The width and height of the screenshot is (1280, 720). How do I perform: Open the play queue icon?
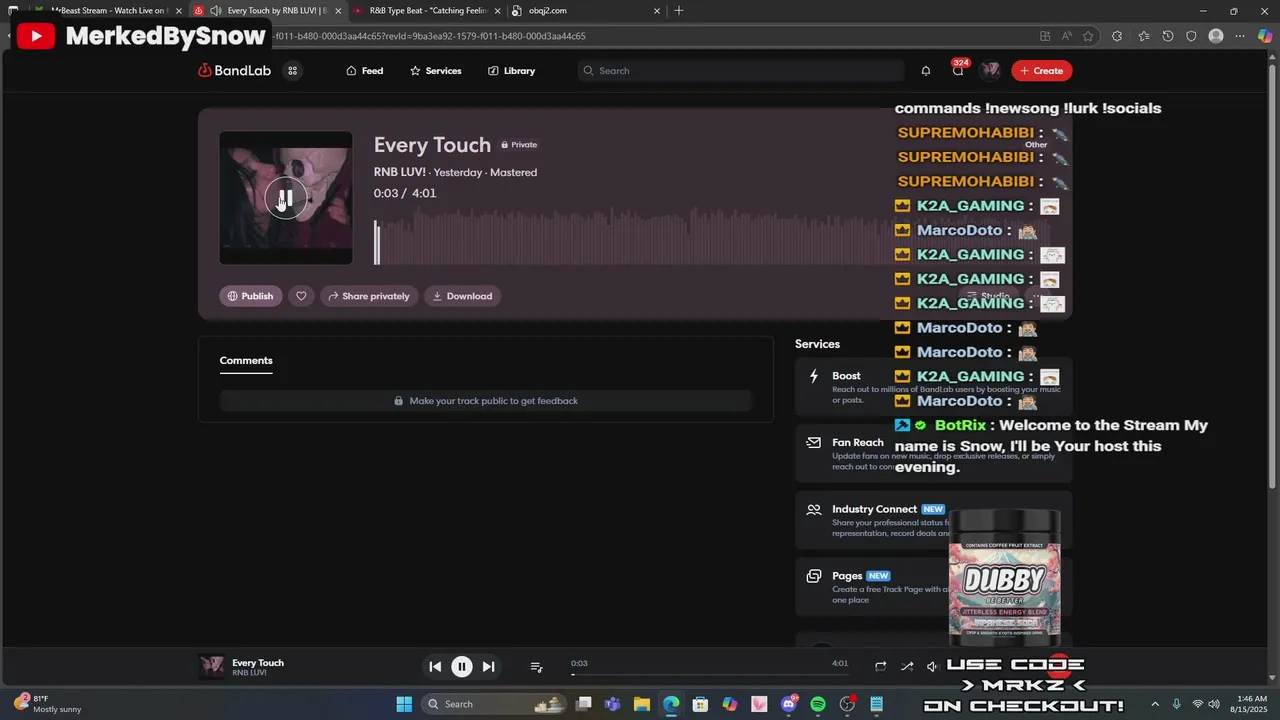(536, 667)
